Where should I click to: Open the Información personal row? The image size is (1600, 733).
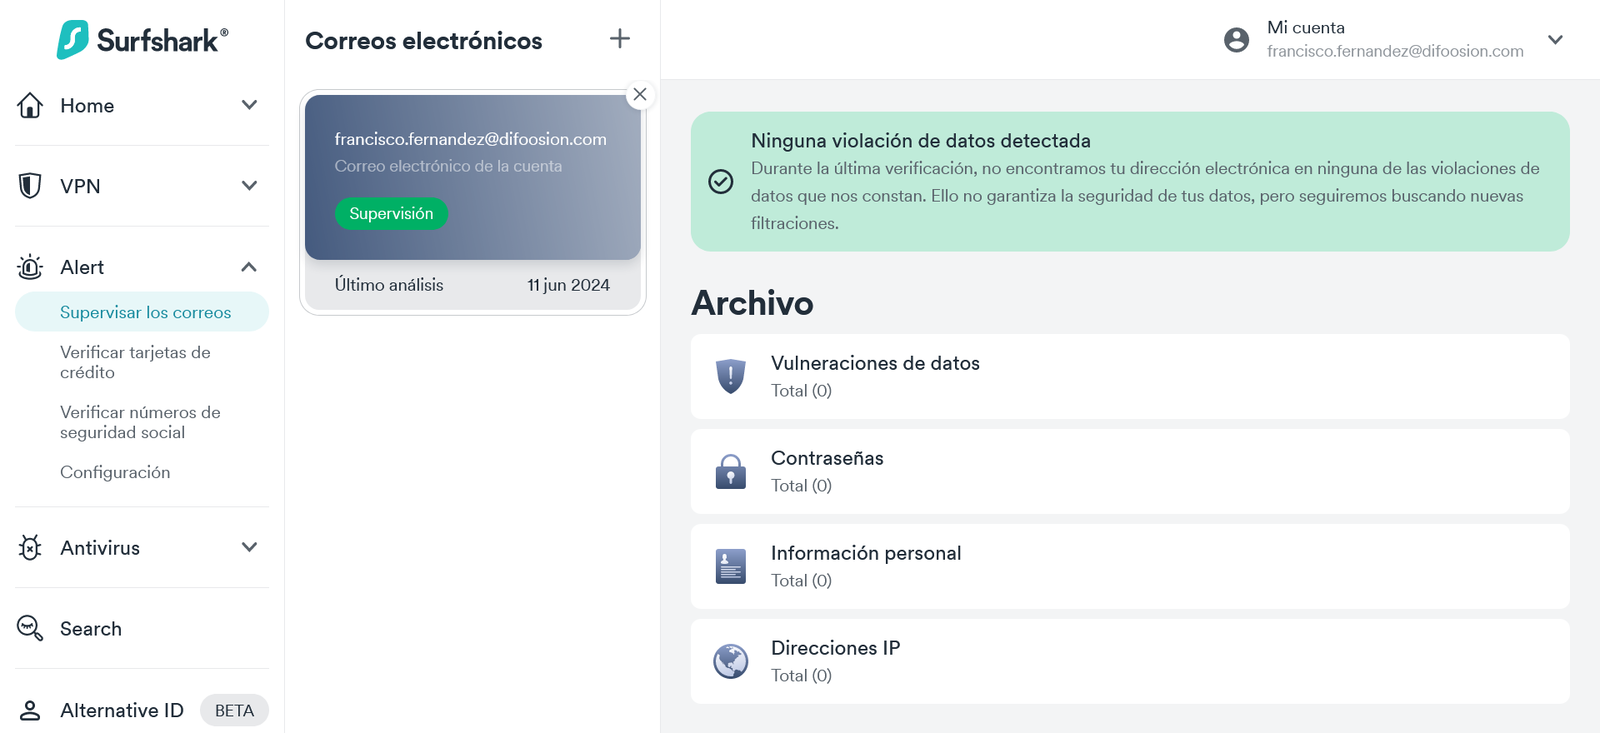click(x=1130, y=566)
